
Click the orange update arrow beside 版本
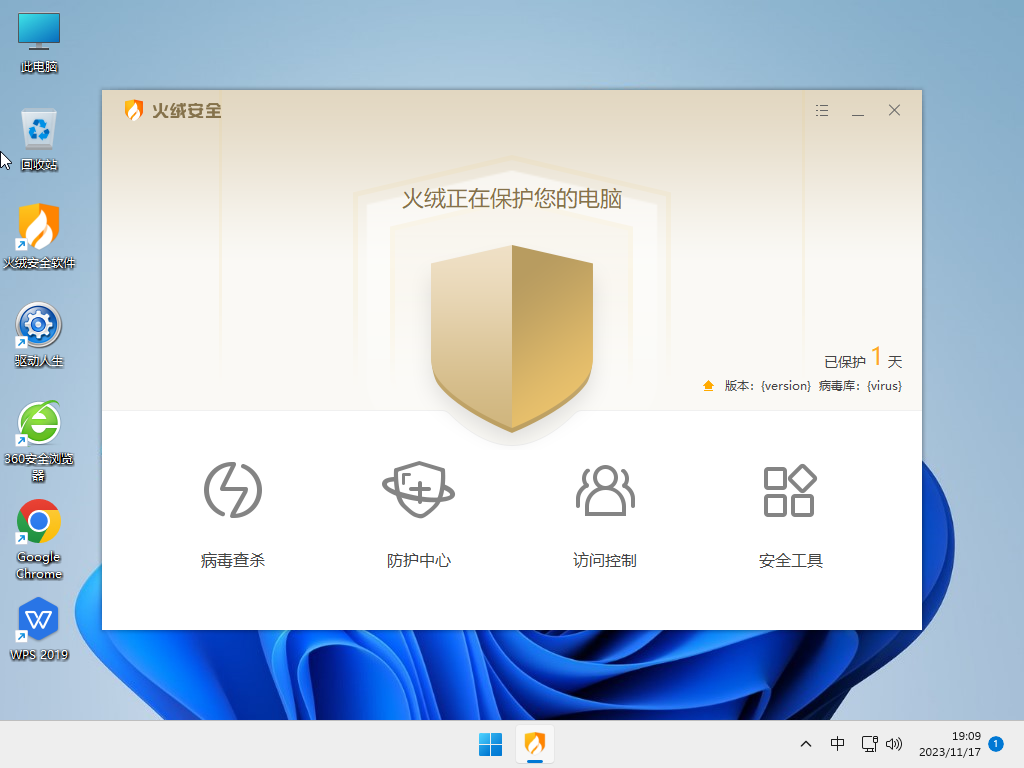click(x=709, y=386)
